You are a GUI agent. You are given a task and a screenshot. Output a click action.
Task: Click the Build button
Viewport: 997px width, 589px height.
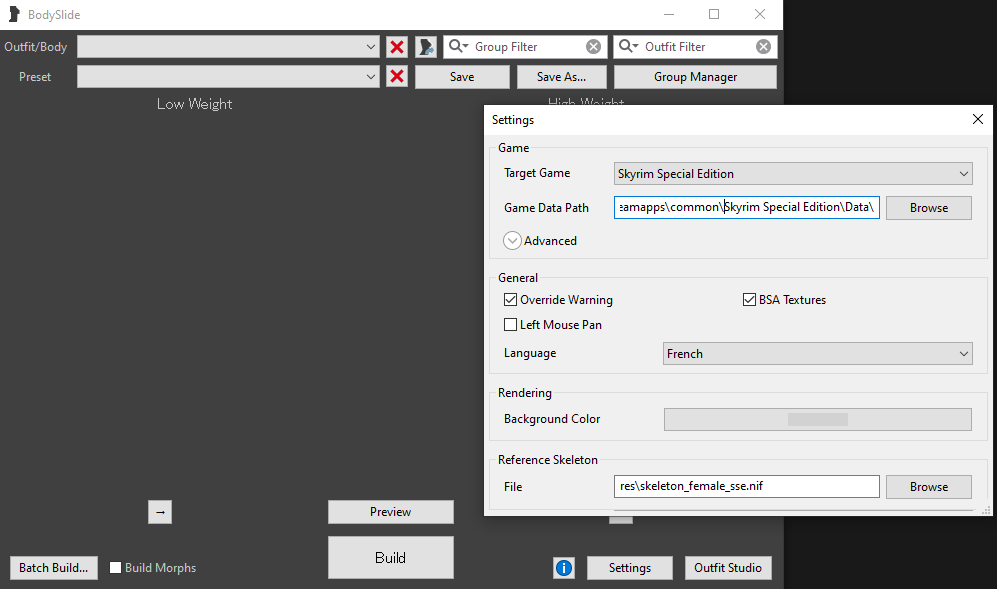(x=391, y=558)
